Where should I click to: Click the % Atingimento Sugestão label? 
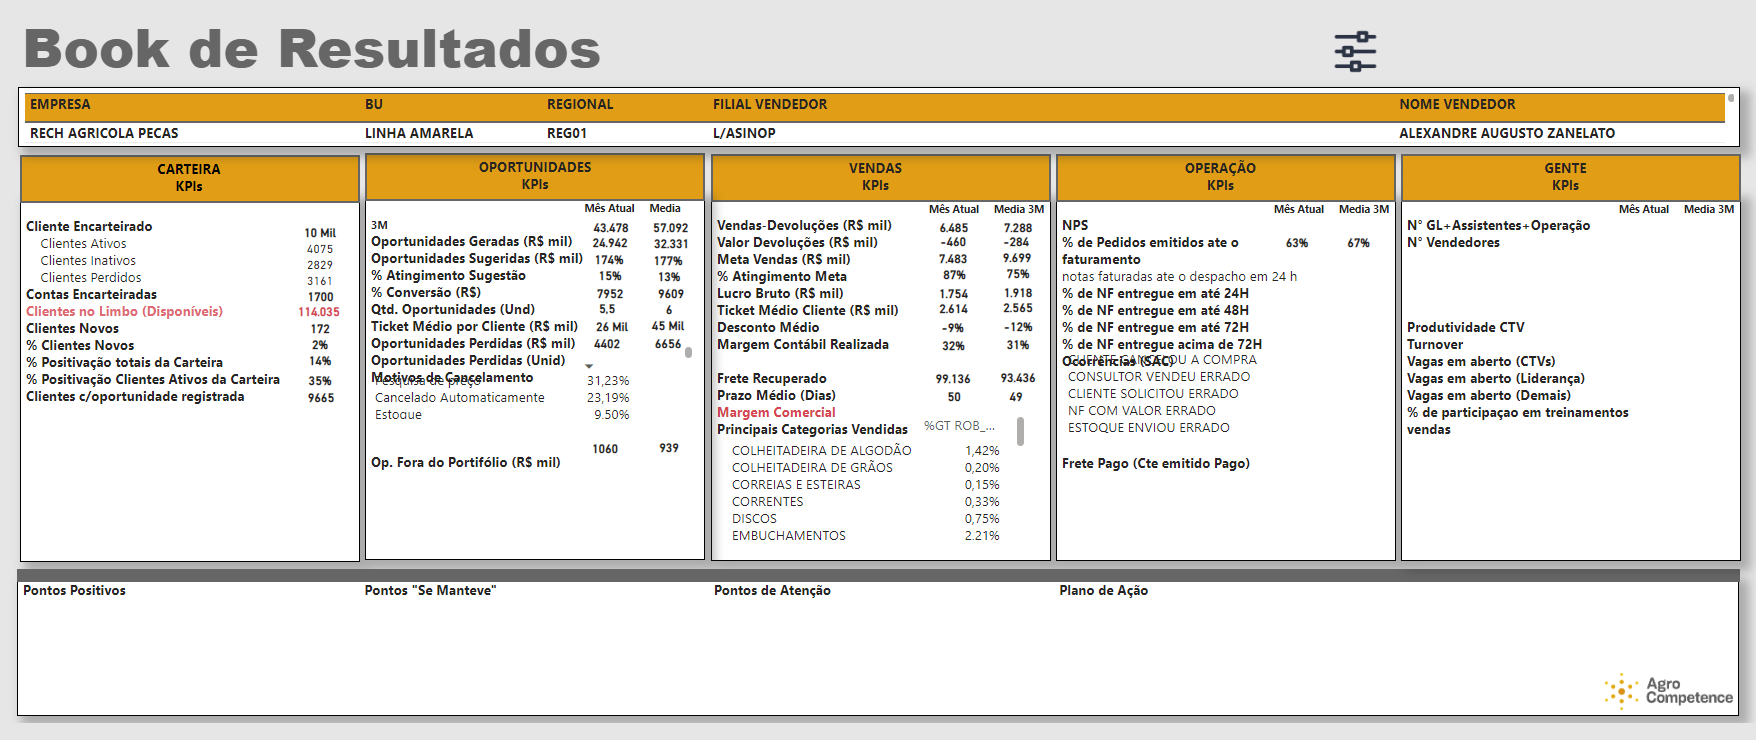tap(448, 276)
